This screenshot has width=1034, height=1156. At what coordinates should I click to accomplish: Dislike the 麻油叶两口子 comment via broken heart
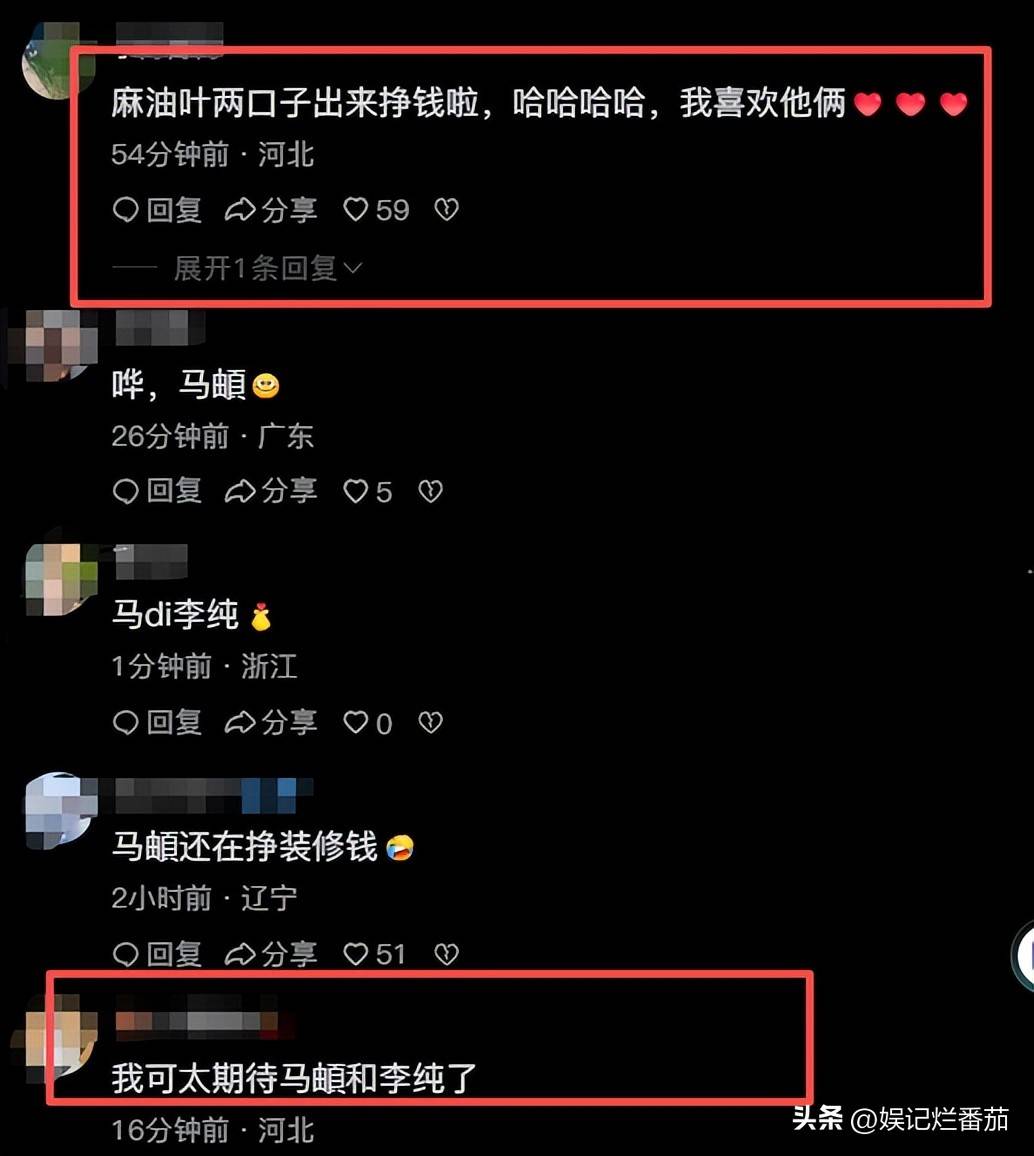447,210
